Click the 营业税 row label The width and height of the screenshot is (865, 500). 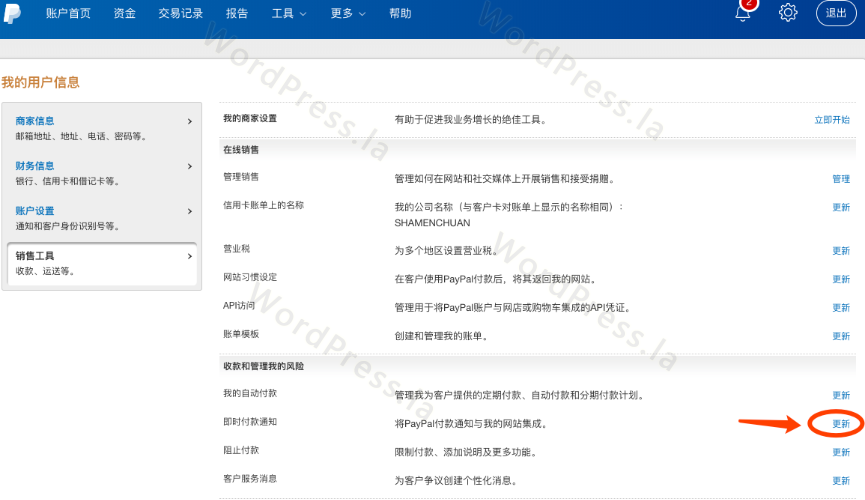click(237, 248)
